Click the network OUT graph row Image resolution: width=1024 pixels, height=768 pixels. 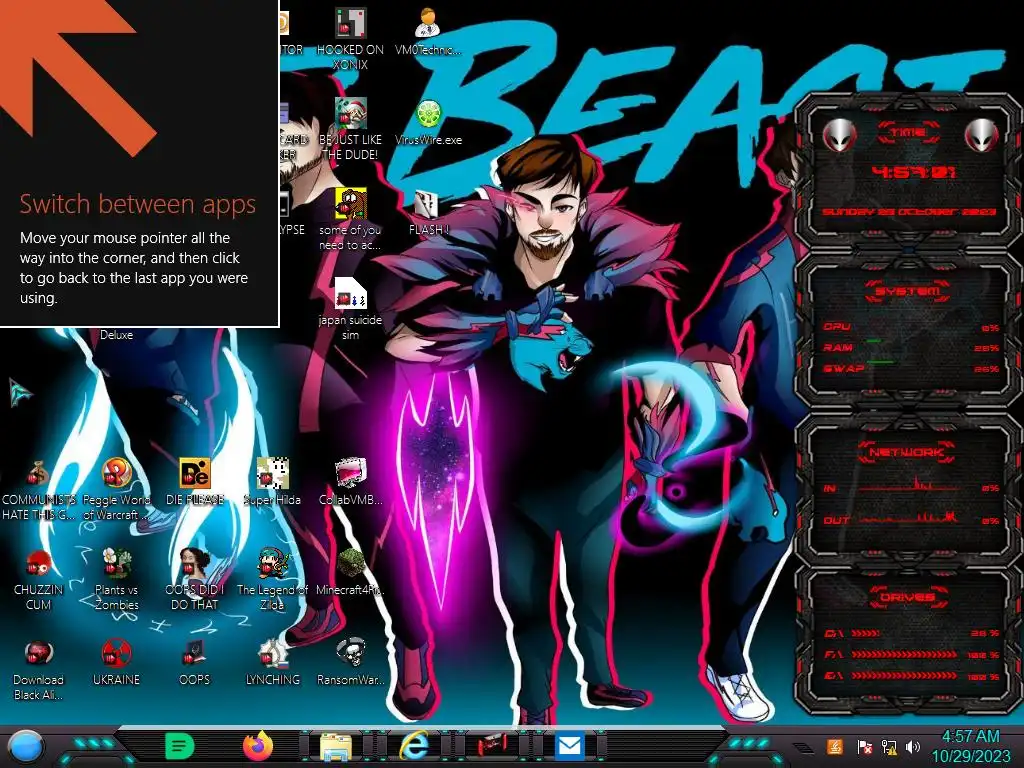tap(910, 519)
